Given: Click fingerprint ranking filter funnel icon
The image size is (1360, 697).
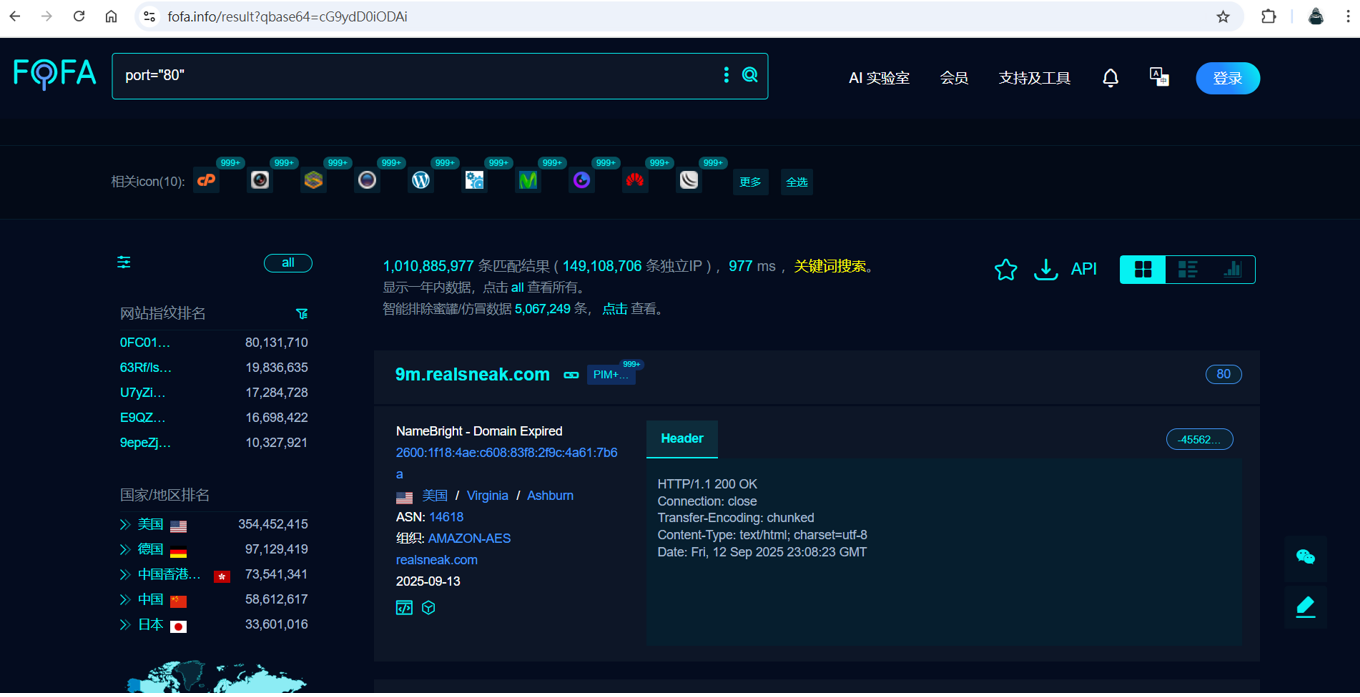Looking at the screenshot, I should 302,314.
